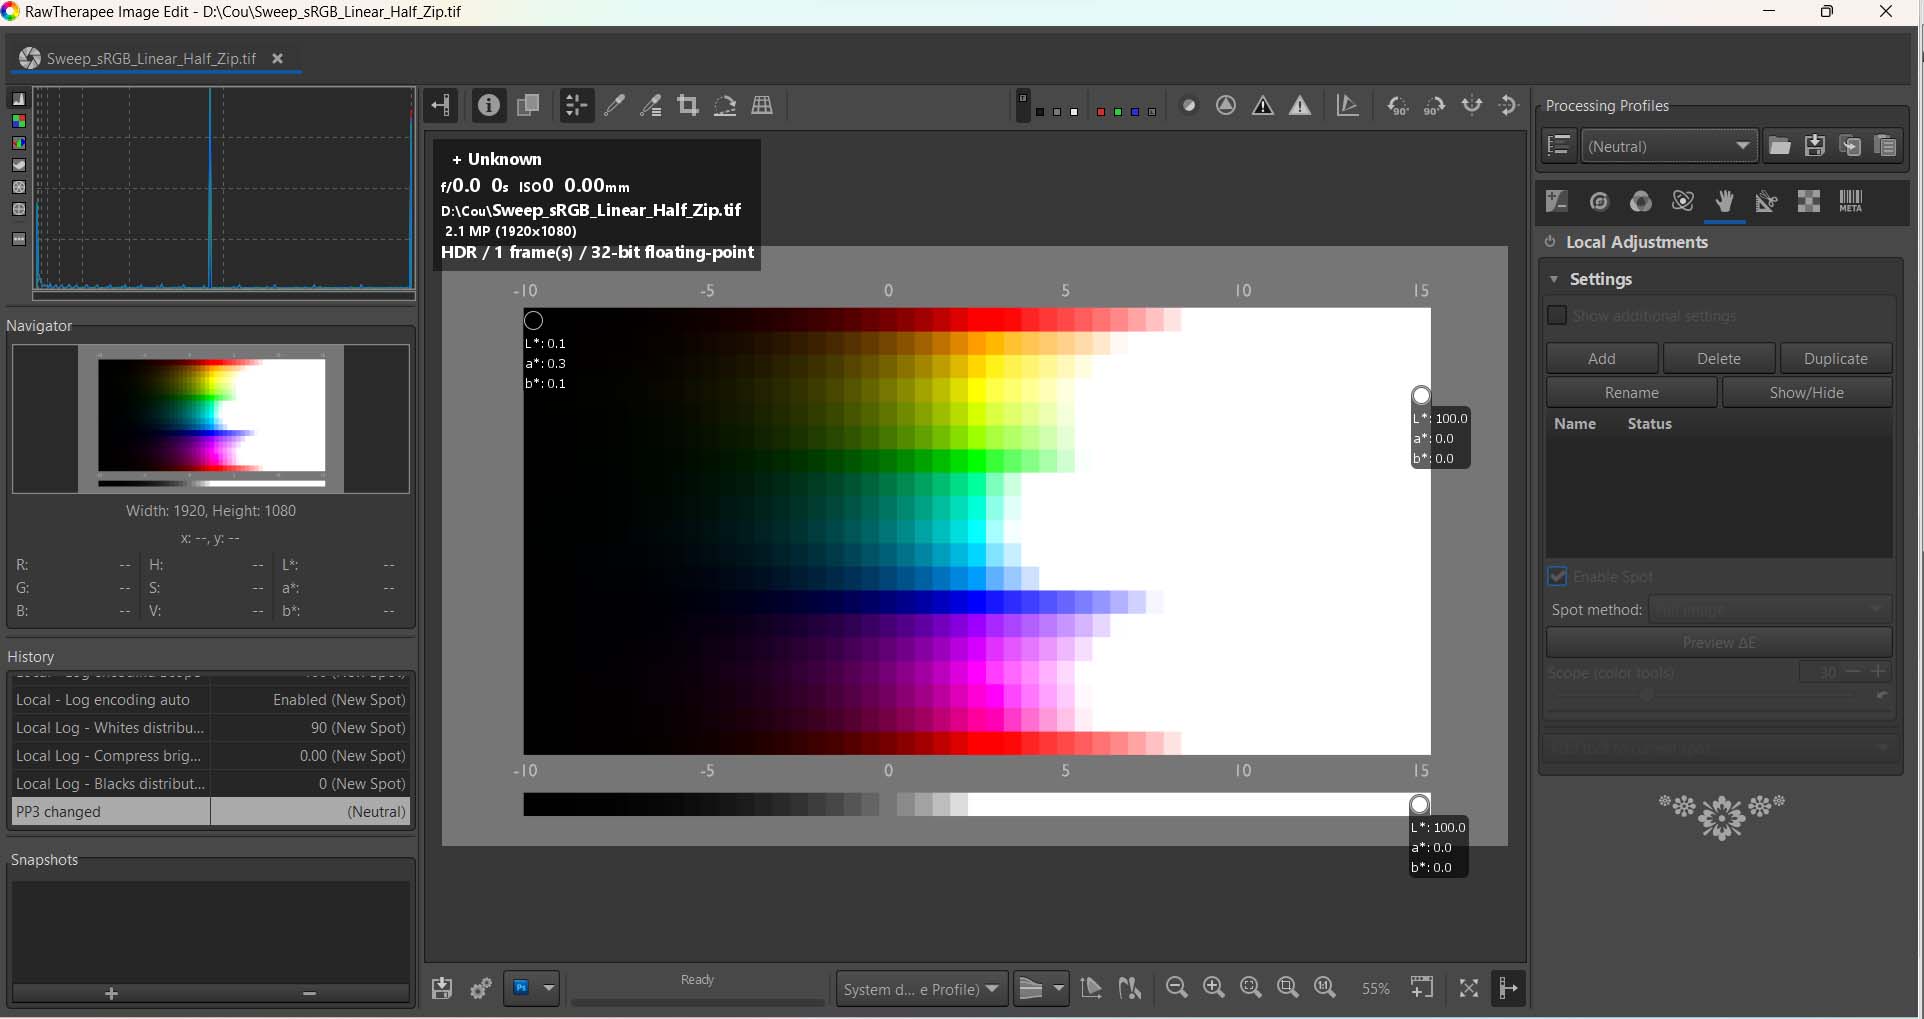Rotate the image 90° left
1924x1019 pixels.
(x=1397, y=106)
